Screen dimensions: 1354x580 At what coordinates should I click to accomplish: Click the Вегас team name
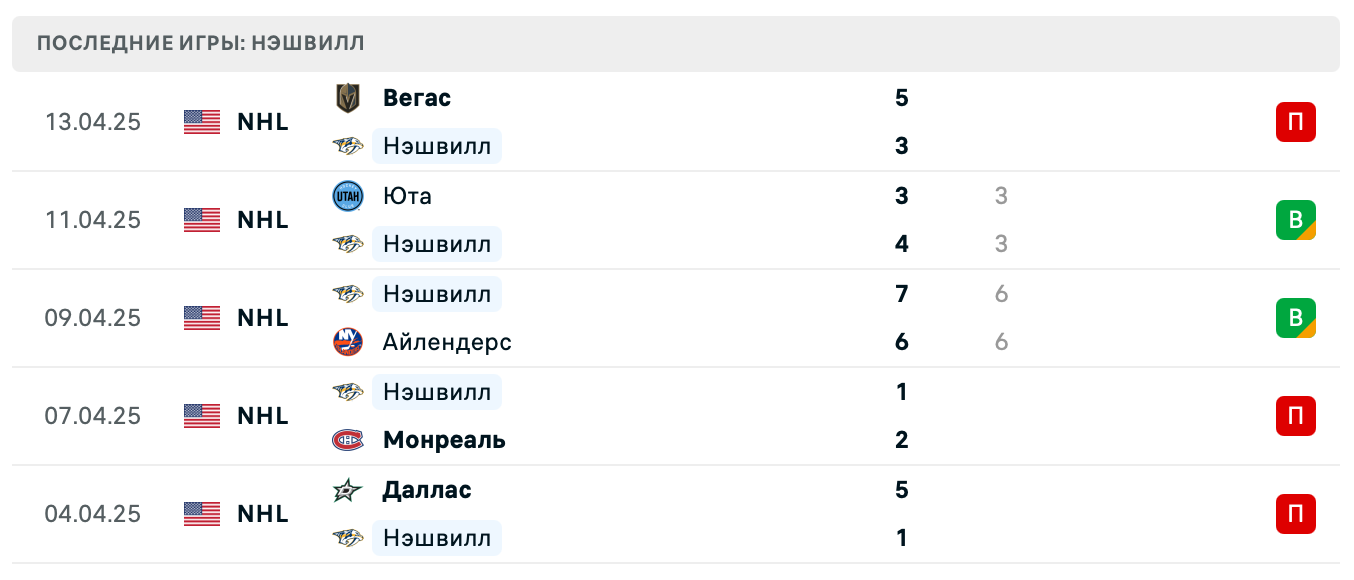point(416,98)
